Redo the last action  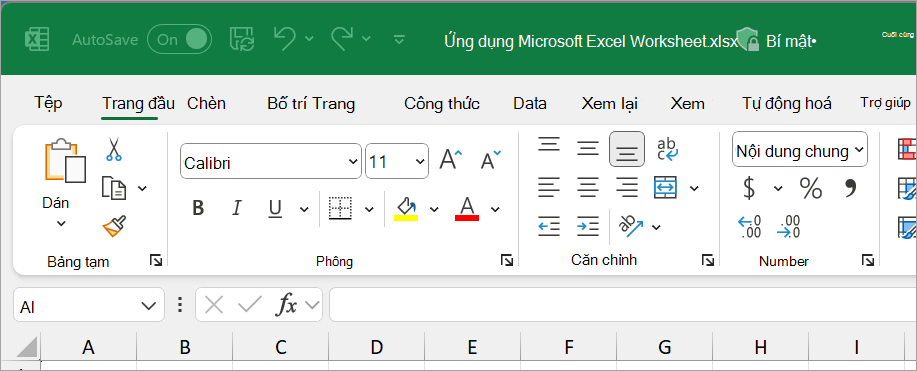pyautogui.click(x=342, y=39)
